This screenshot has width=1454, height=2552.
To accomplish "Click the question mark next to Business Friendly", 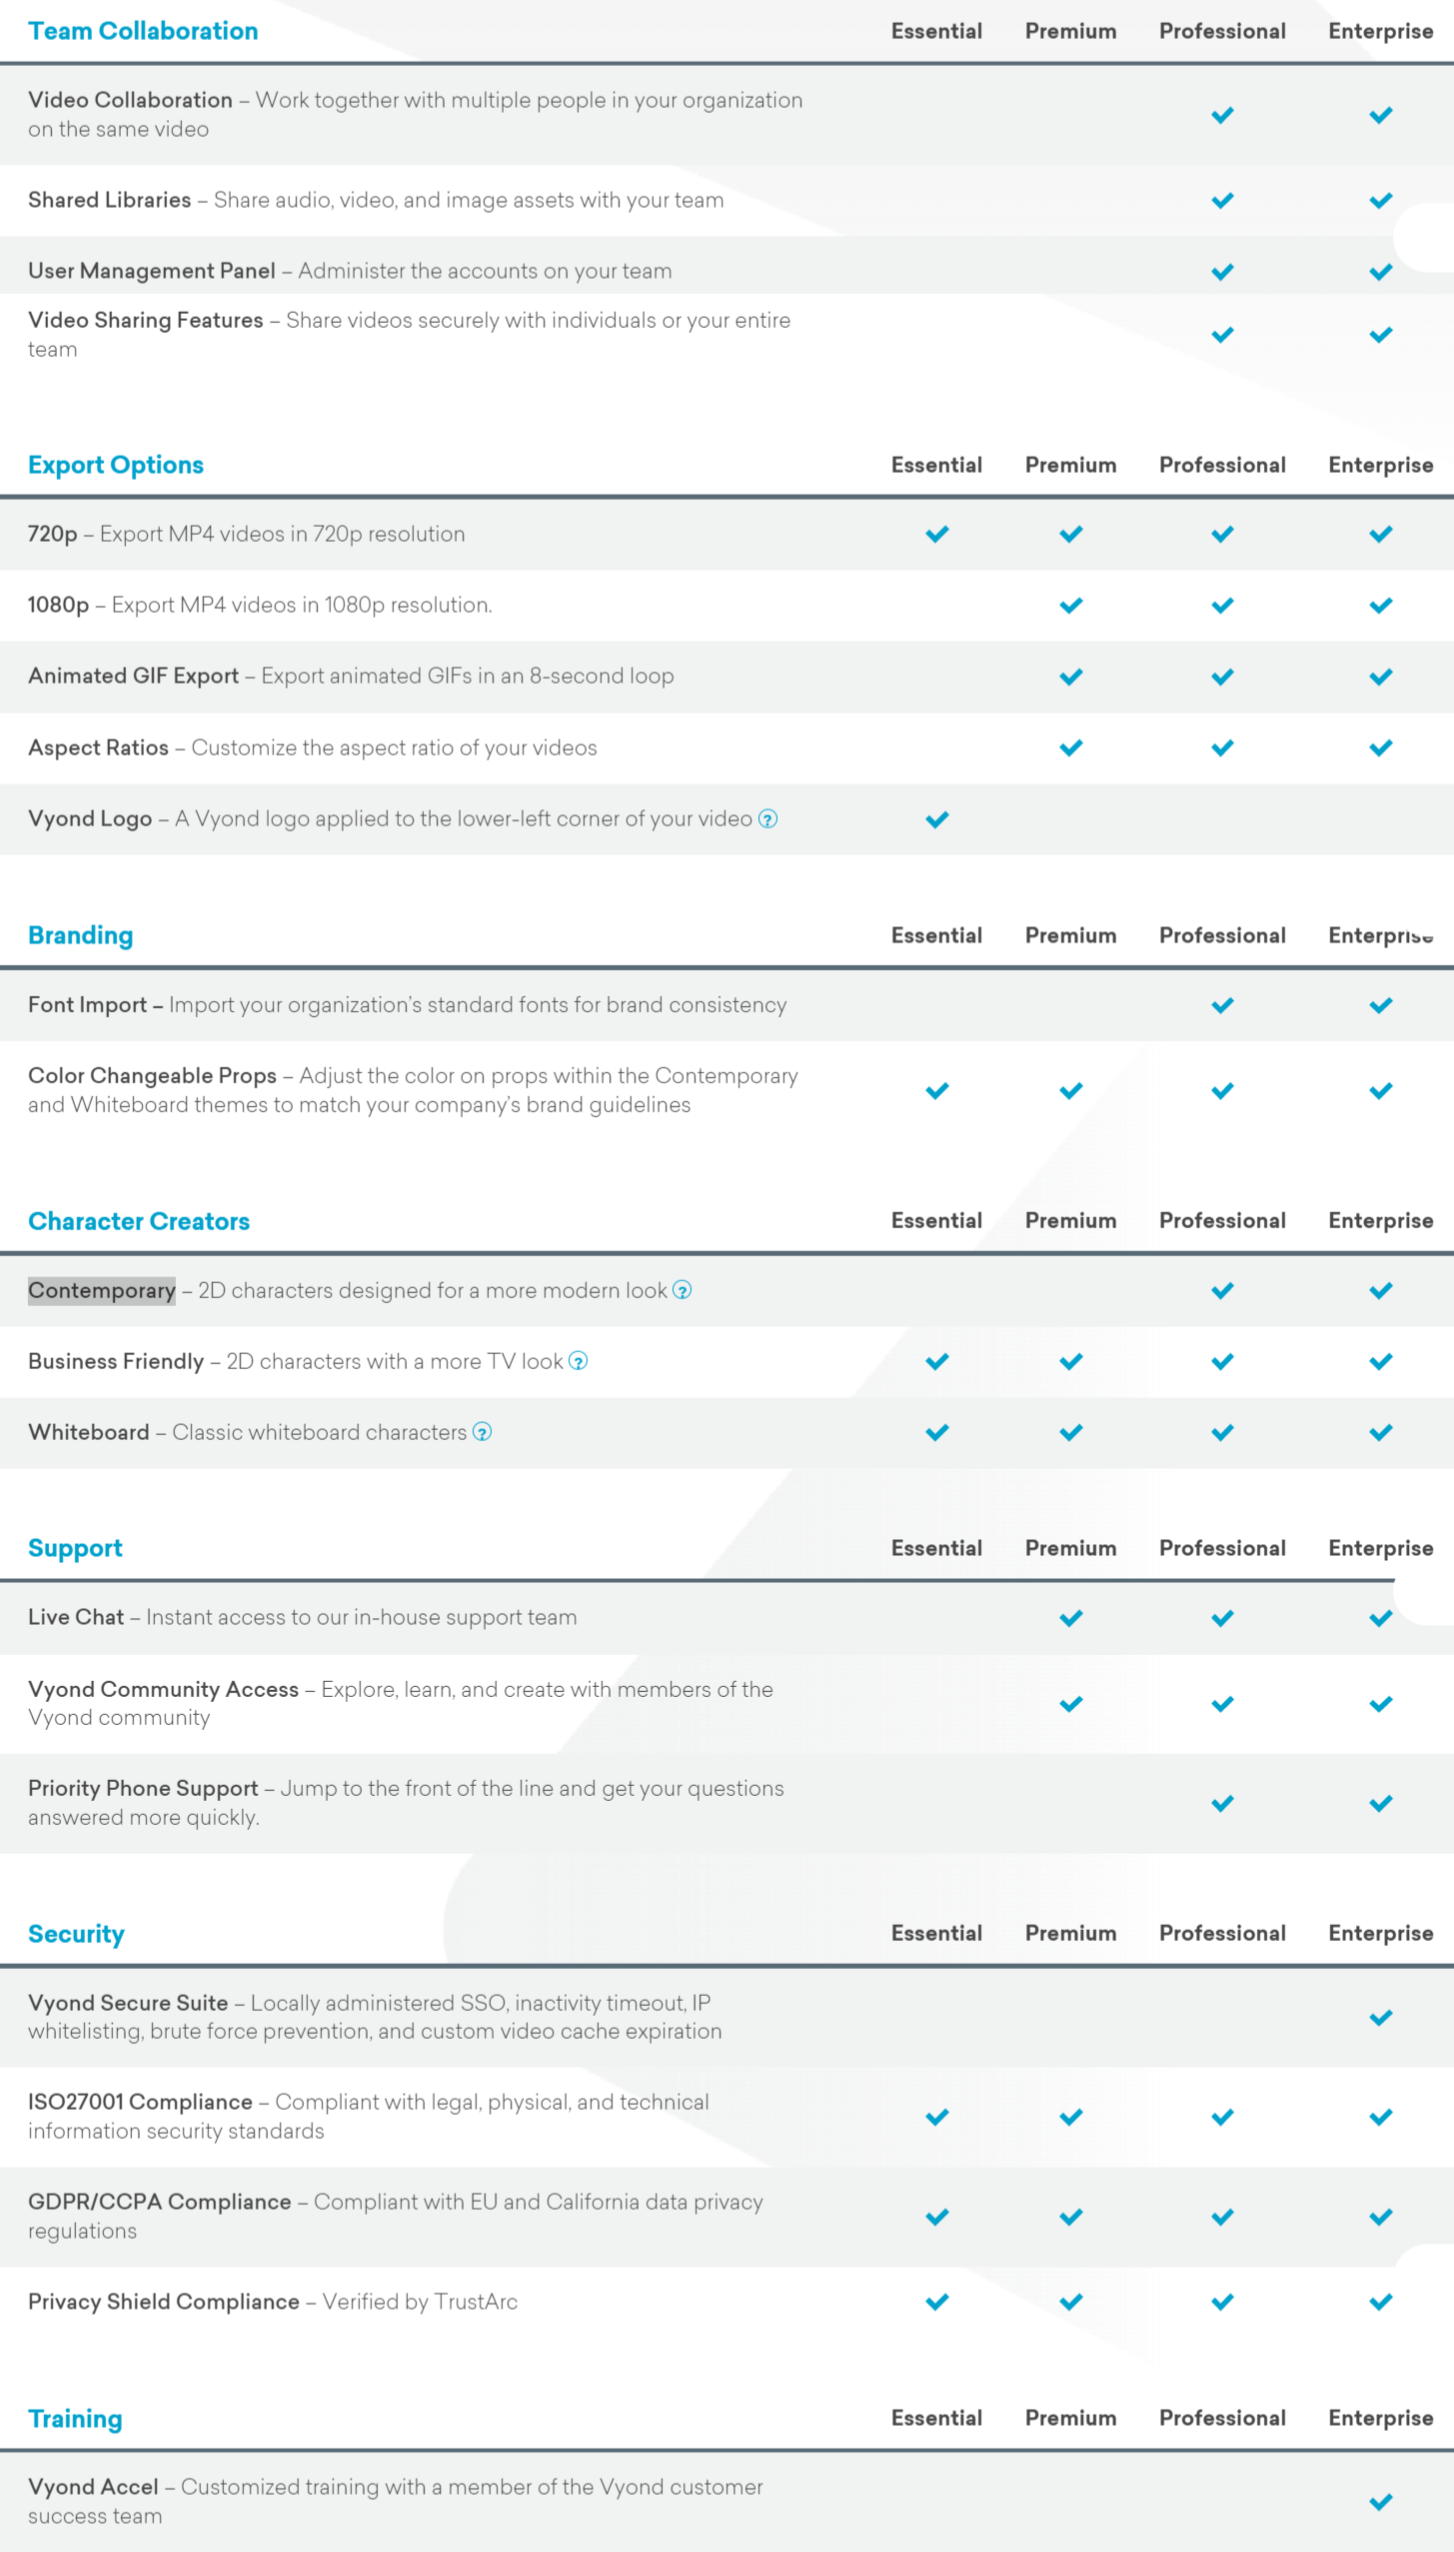I will (x=578, y=1361).
